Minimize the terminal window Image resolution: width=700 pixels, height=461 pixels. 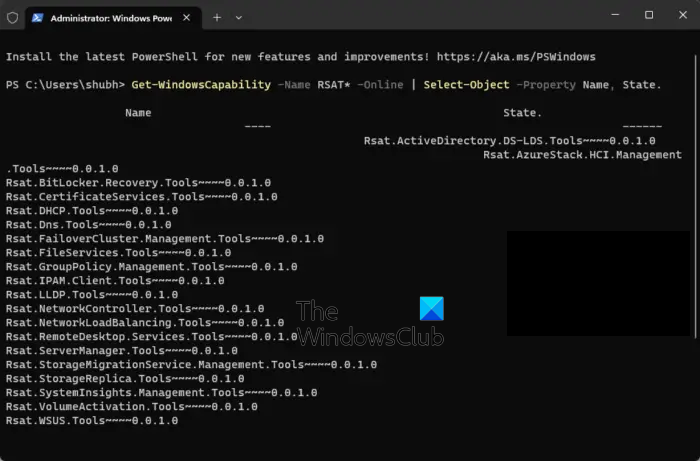[615, 15]
